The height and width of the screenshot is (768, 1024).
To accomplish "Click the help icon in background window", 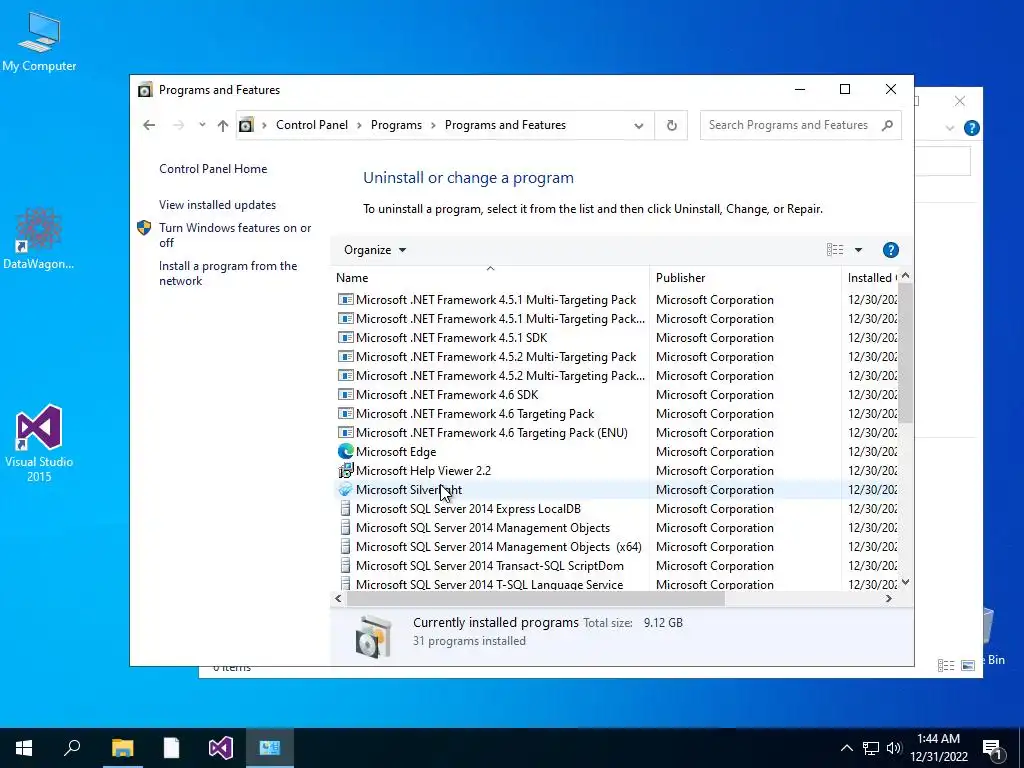I will click(x=972, y=128).
